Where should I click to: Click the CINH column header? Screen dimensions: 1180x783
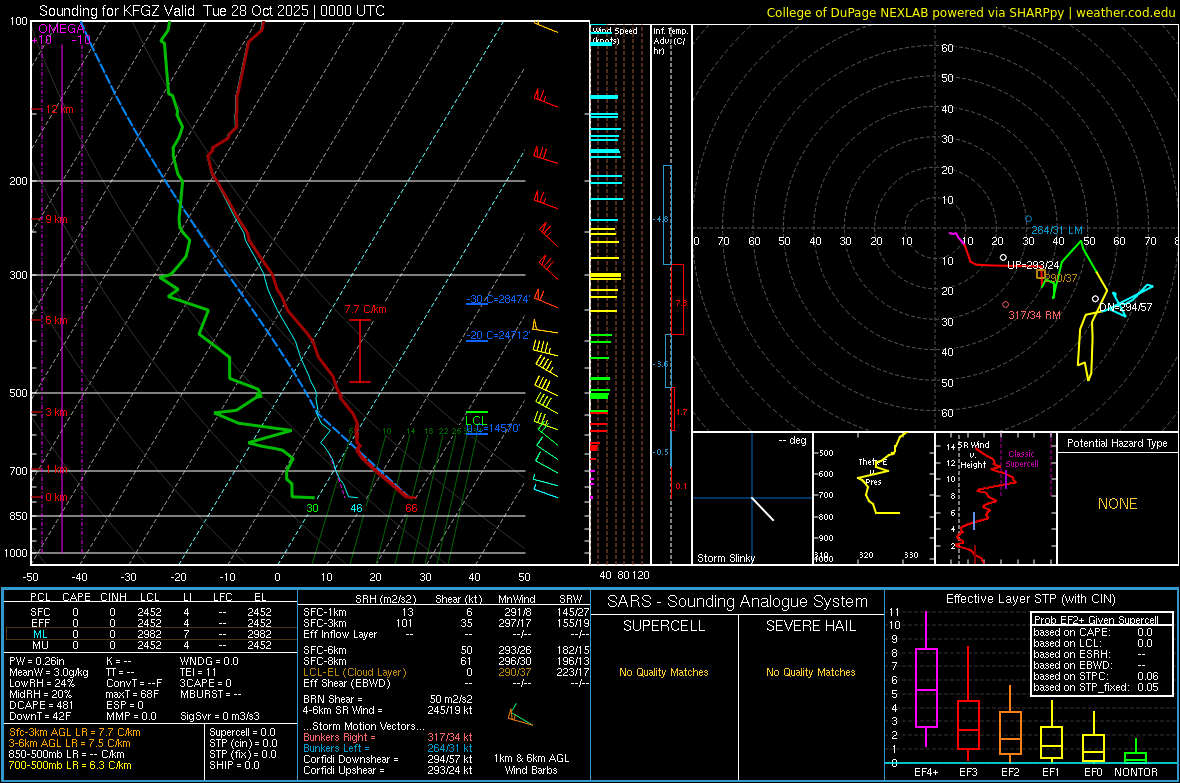tap(114, 597)
